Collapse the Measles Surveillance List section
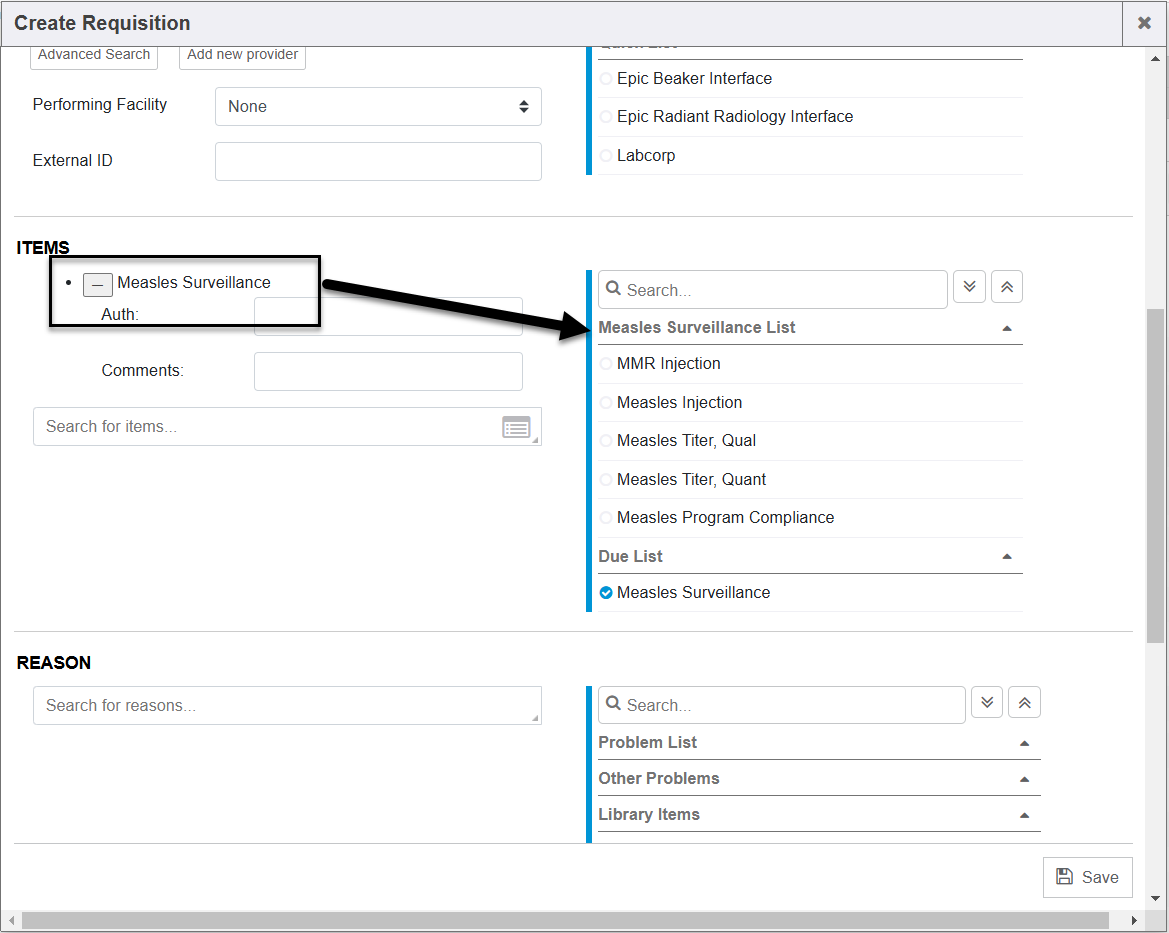The width and height of the screenshot is (1169, 933). pyautogui.click(x=1007, y=328)
